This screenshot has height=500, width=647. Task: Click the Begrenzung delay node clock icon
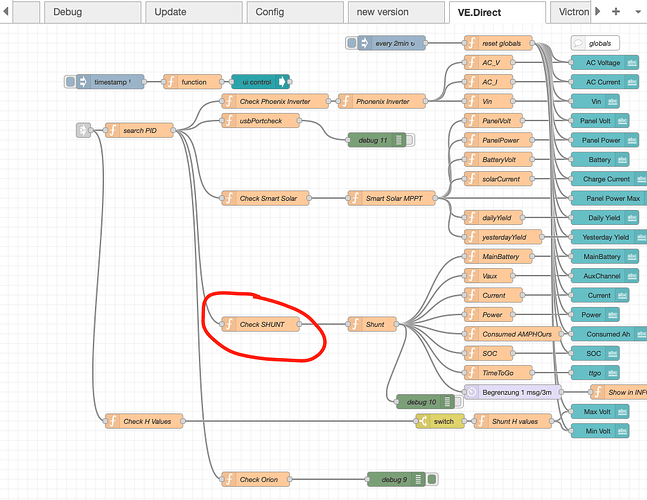click(473, 391)
